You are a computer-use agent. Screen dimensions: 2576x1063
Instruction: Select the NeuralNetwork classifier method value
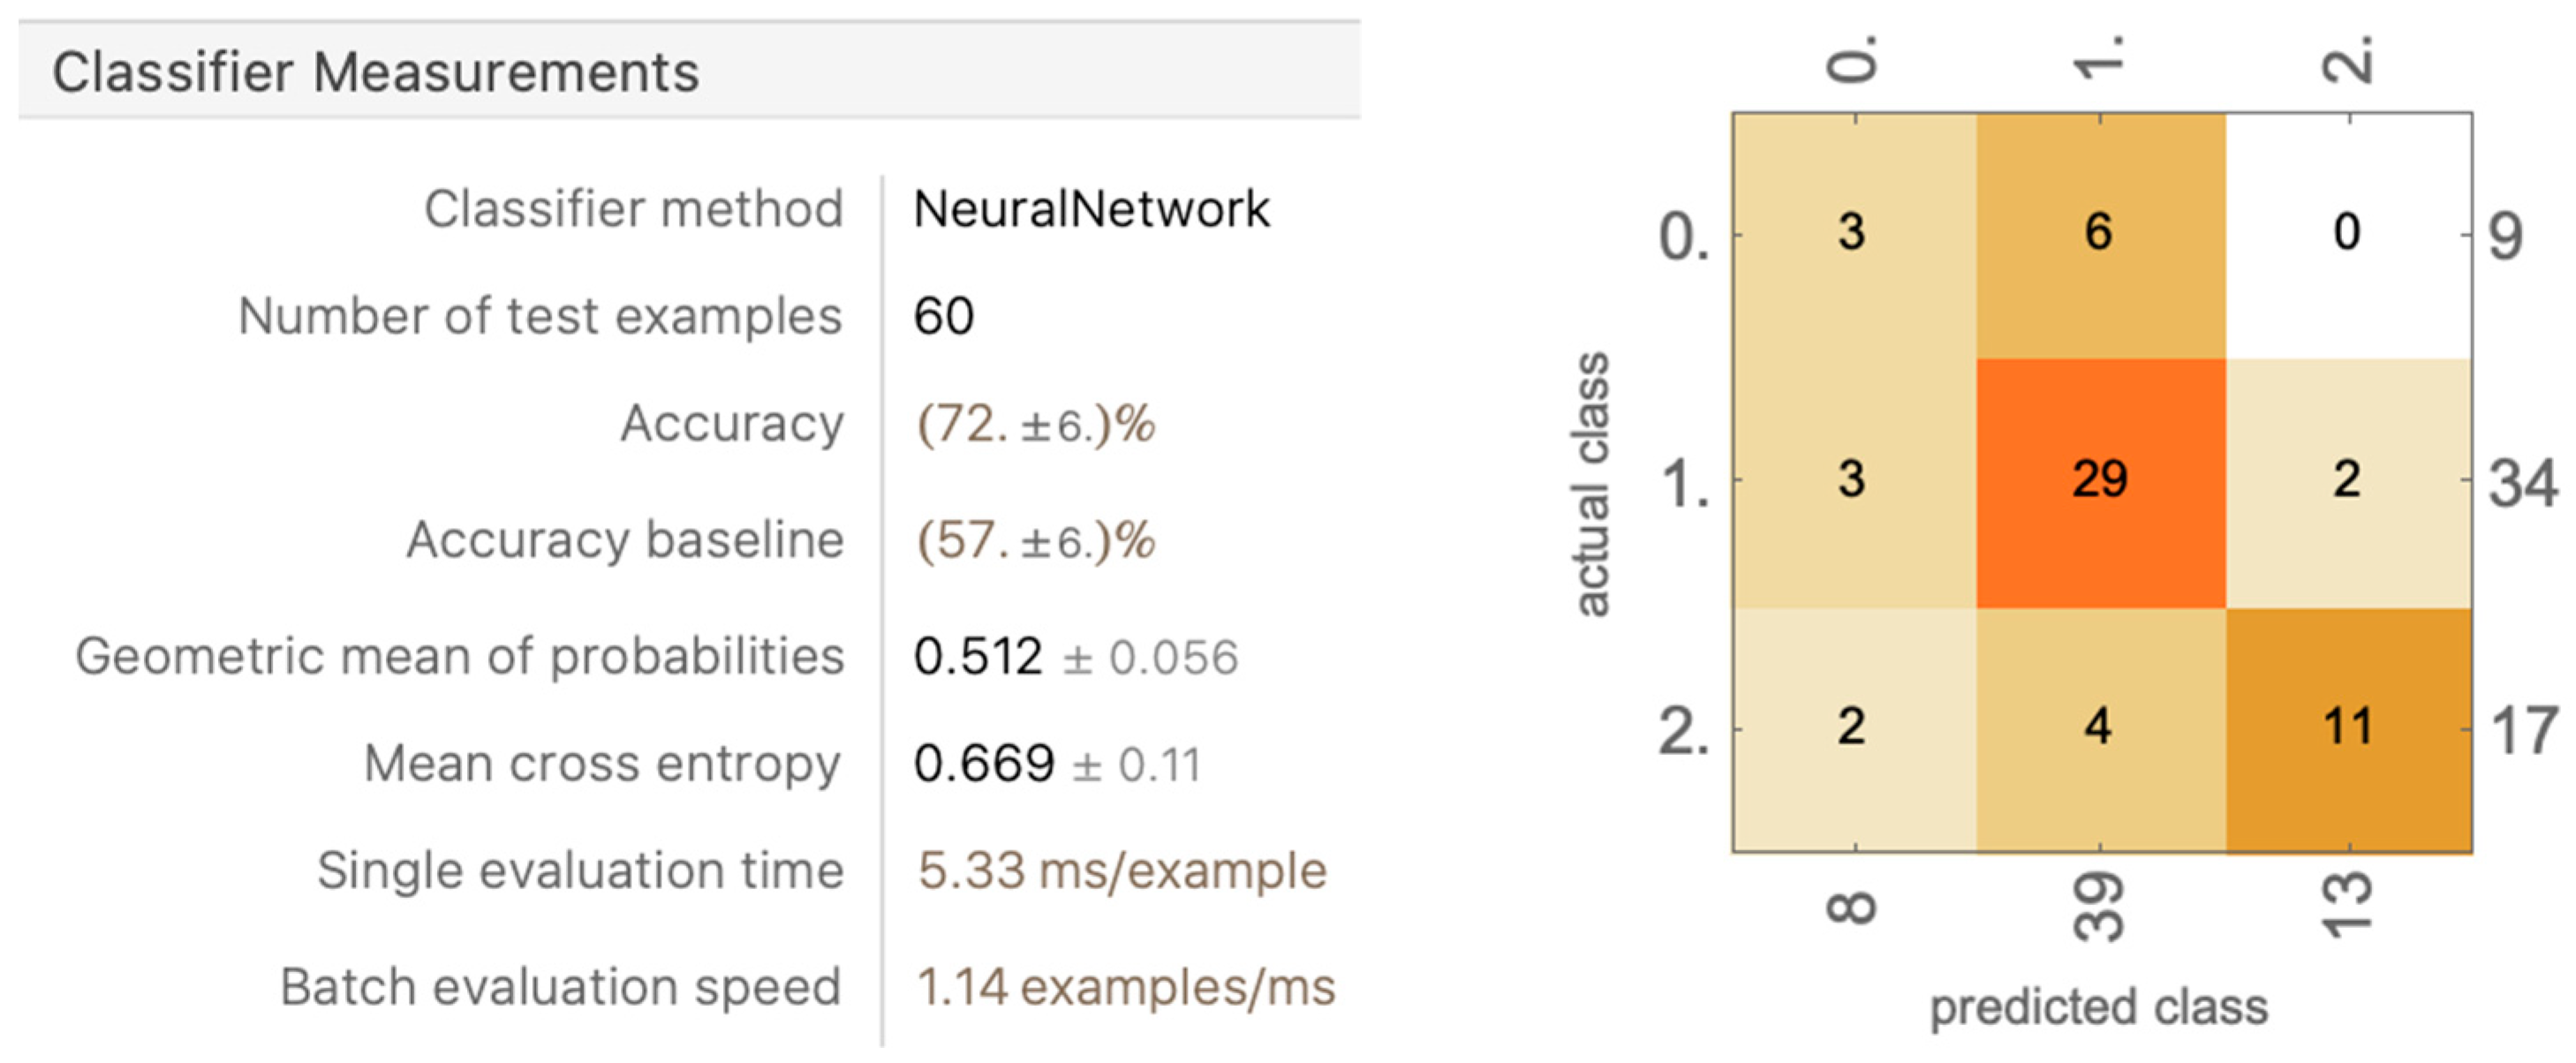coord(1090,210)
